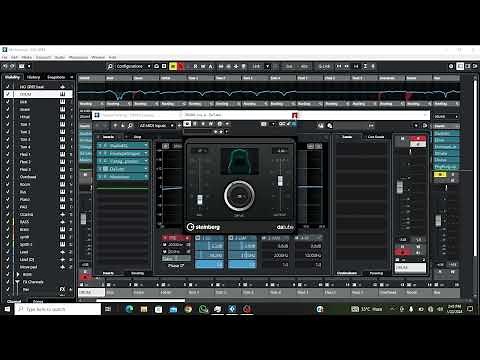Open the File menu
This screenshot has height=360, width=480.
4,57
